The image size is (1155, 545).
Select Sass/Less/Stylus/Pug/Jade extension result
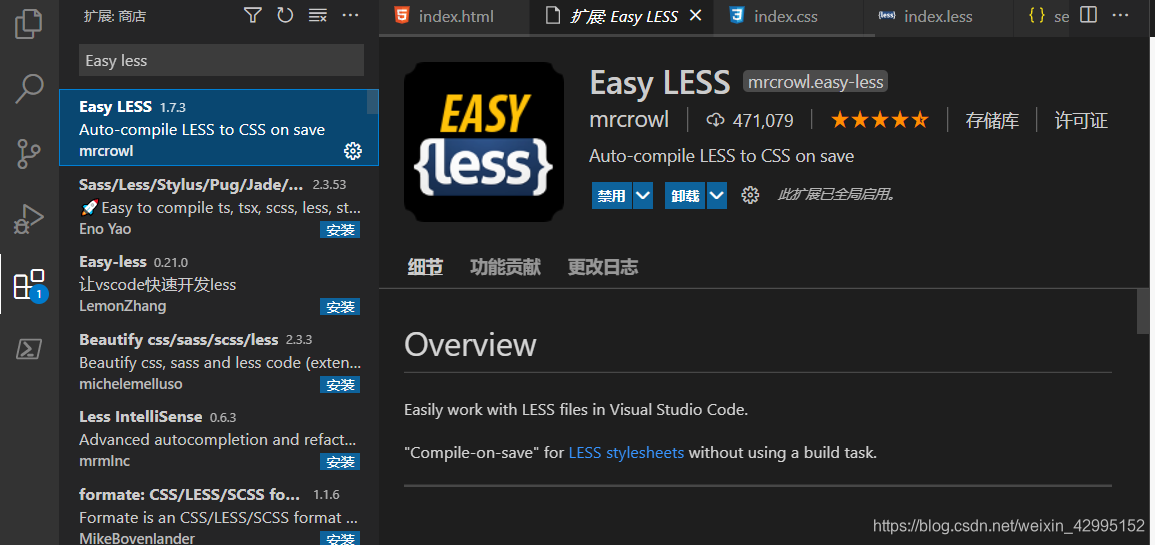(x=219, y=205)
